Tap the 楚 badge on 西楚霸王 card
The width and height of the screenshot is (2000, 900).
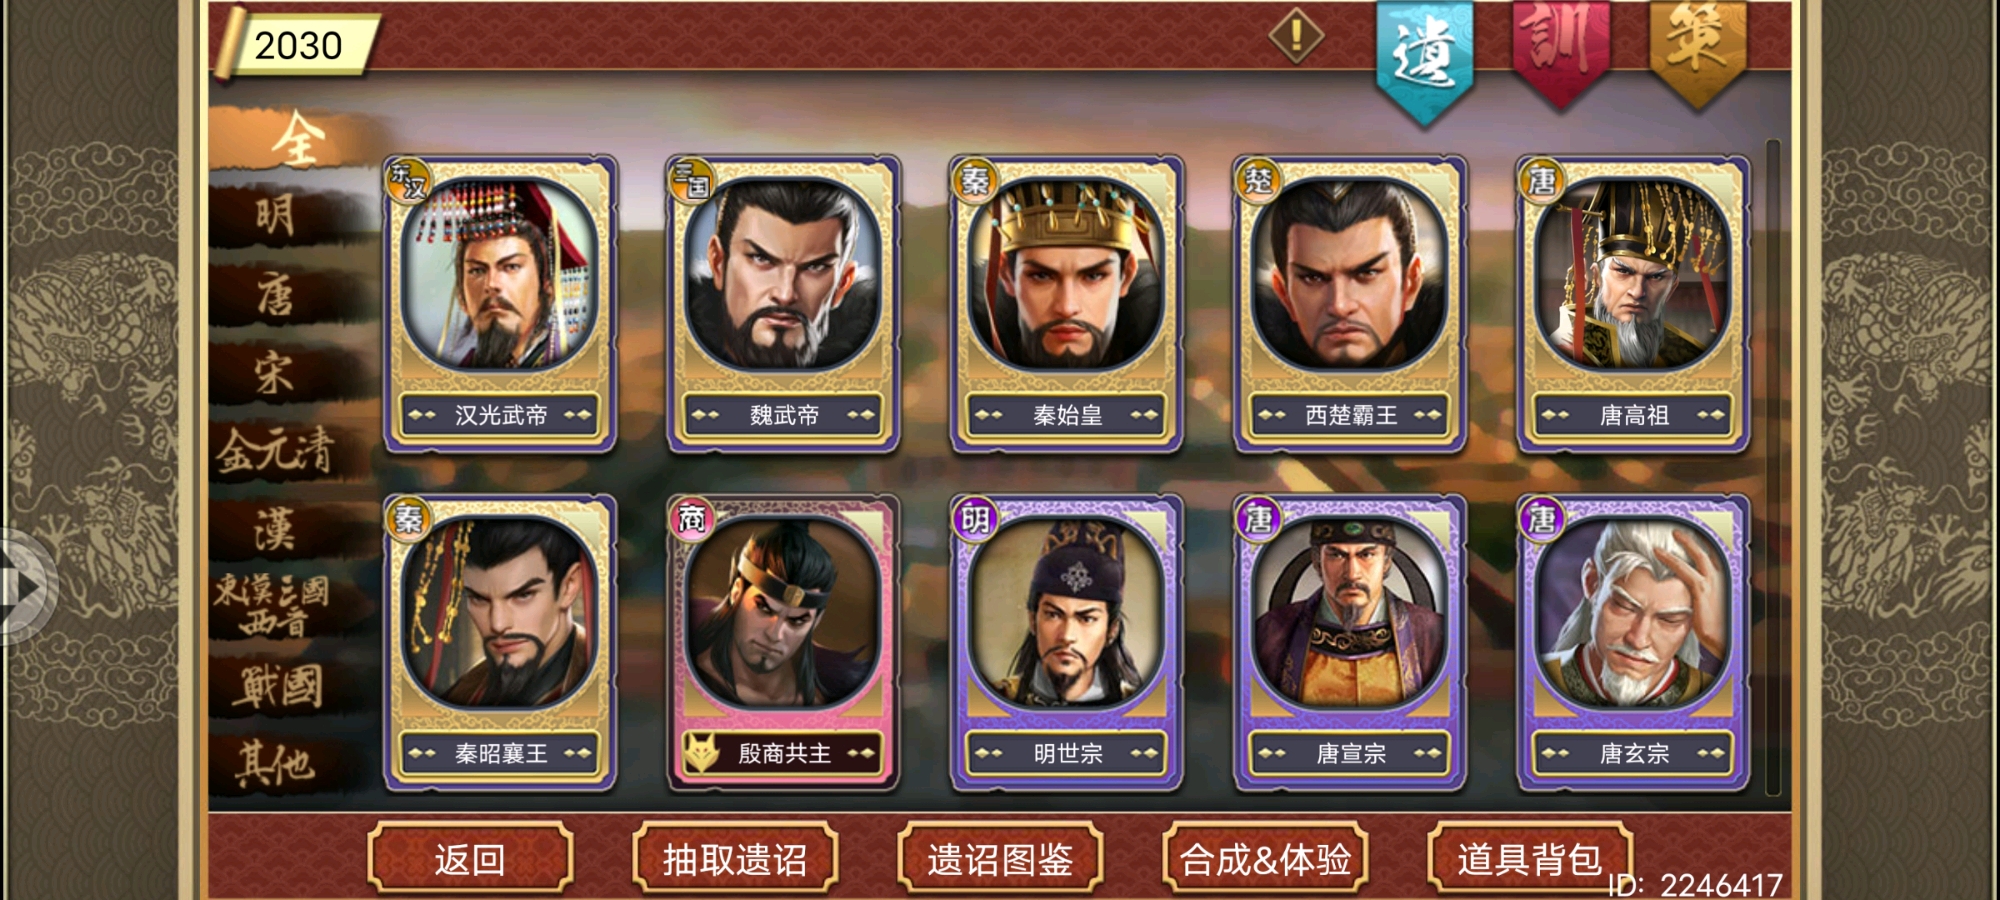(1258, 181)
